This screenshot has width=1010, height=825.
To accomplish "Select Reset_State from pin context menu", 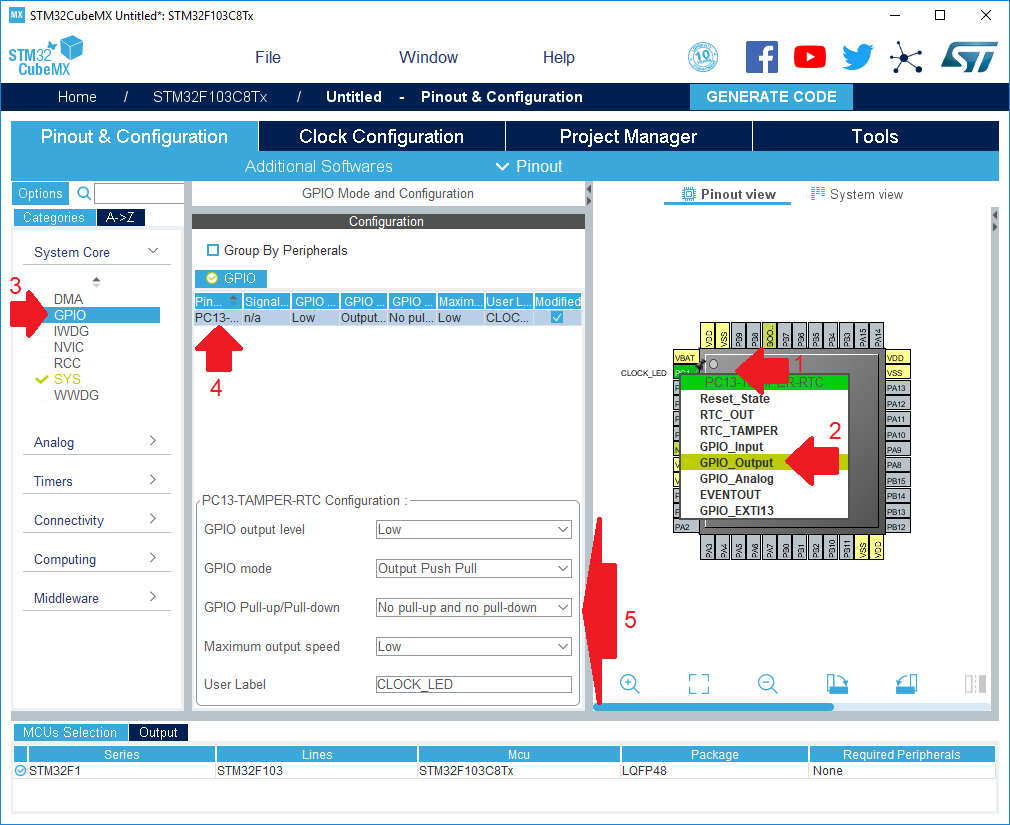I will (734, 399).
